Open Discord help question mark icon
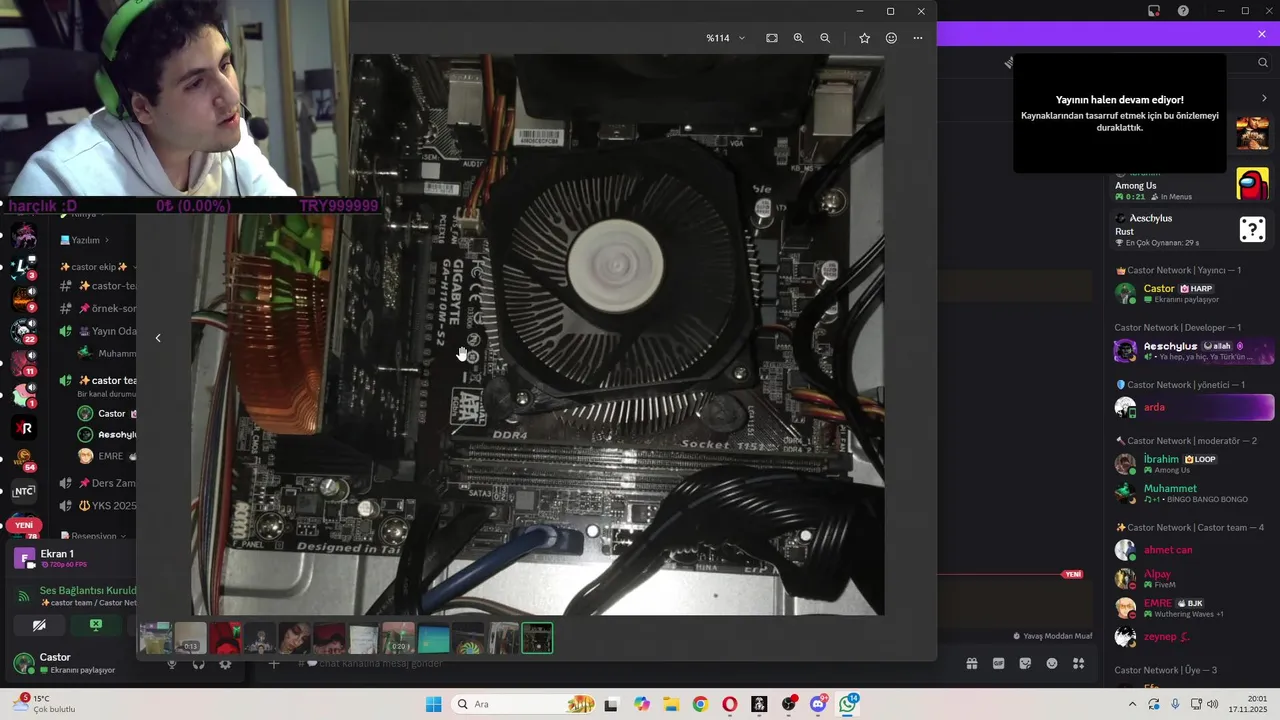The width and height of the screenshot is (1280, 720). click(x=1183, y=11)
